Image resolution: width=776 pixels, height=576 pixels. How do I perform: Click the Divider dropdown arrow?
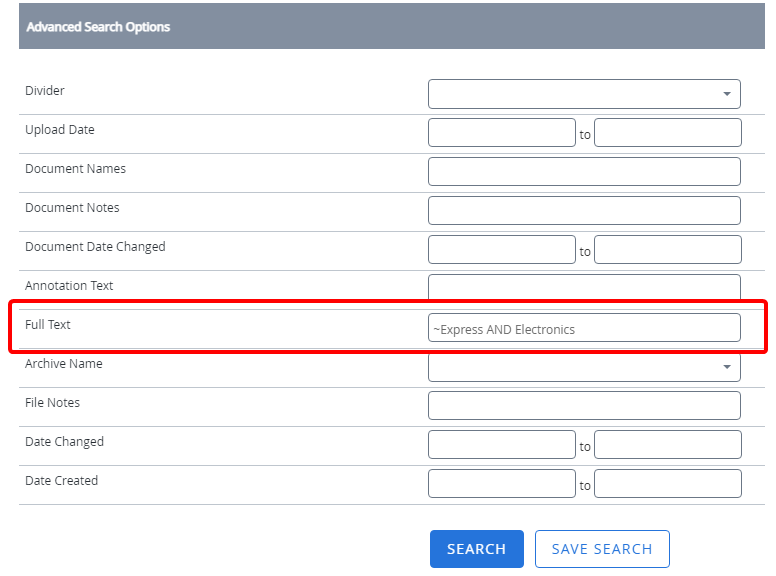727,95
